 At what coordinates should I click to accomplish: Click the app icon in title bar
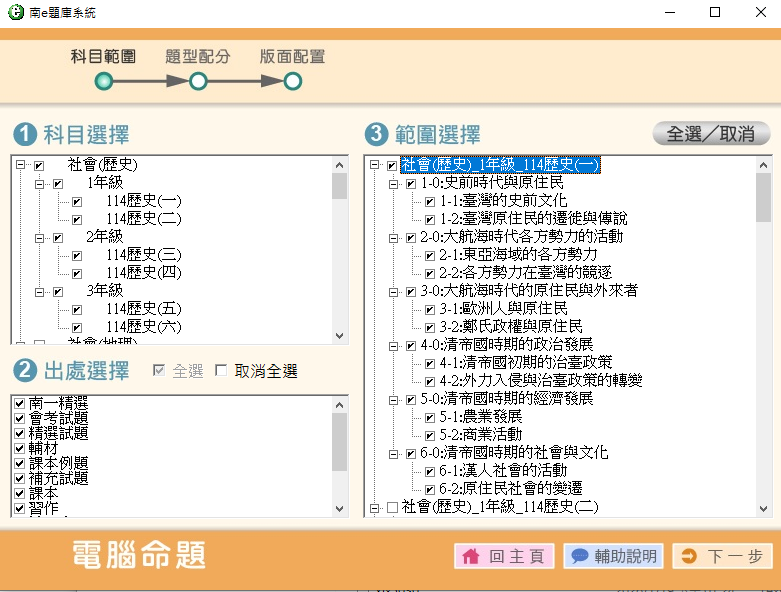pyautogui.click(x=13, y=13)
